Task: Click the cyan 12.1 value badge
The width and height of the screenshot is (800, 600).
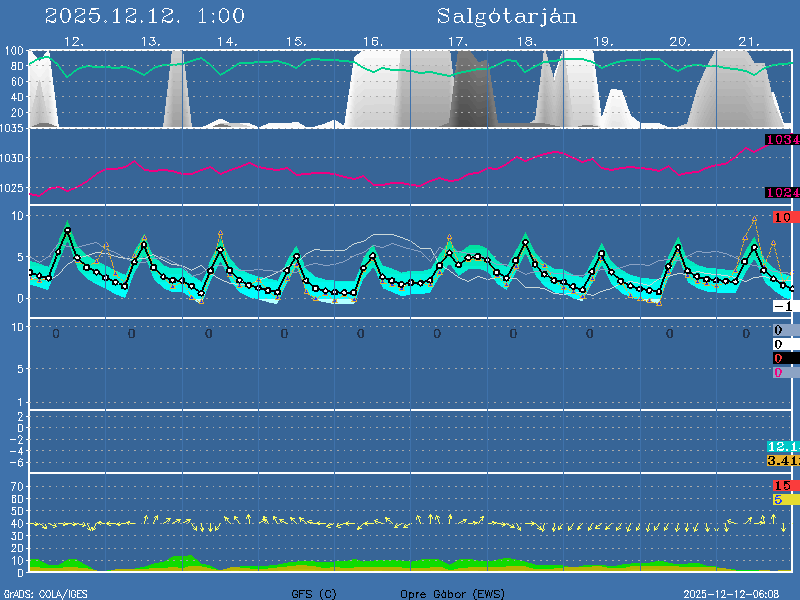Action: coord(781,446)
